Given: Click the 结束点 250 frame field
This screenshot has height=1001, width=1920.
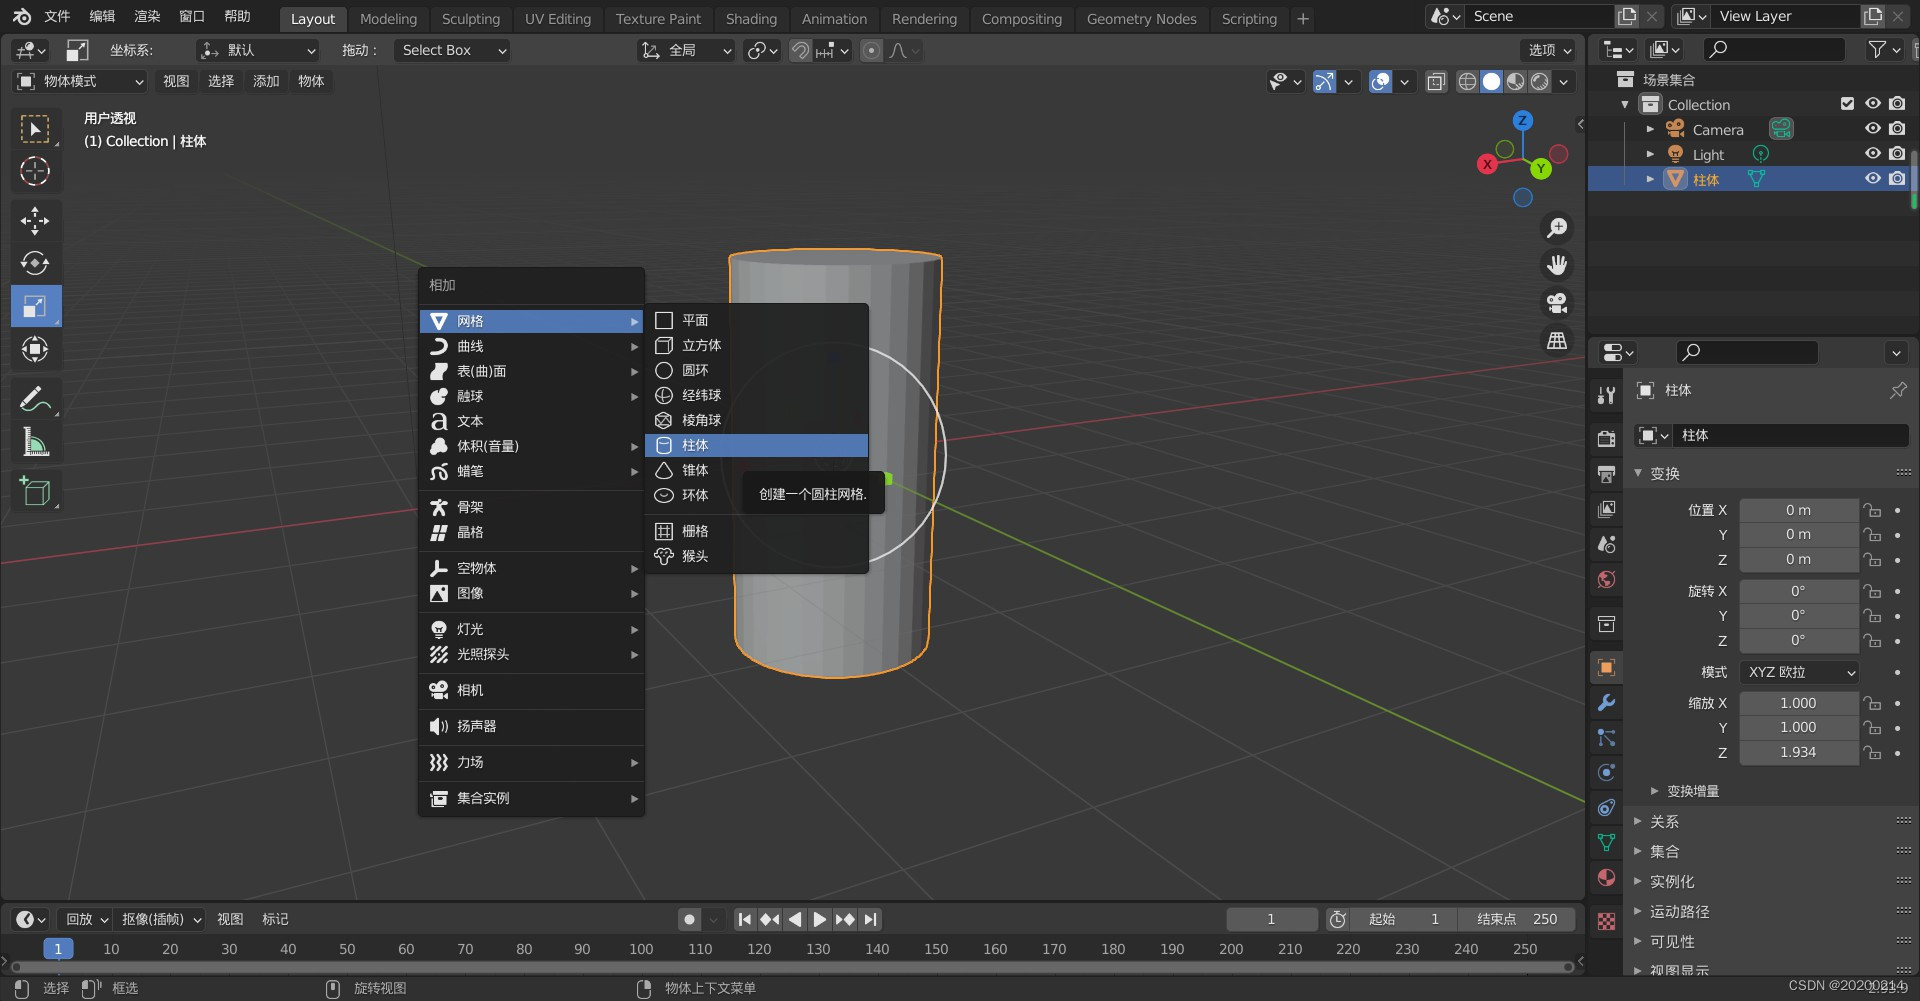Looking at the screenshot, I should coord(1517,919).
